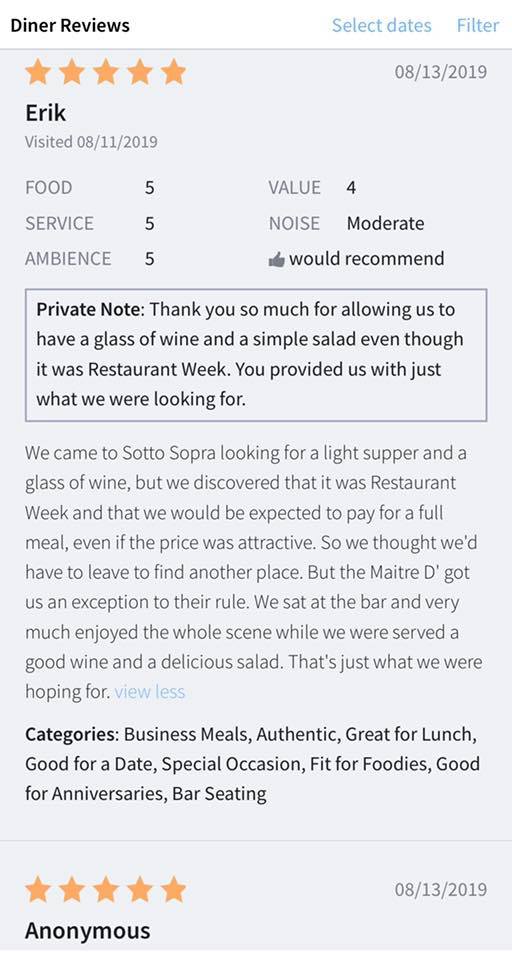Click second star in Erik's review

click(x=72, y=72)
